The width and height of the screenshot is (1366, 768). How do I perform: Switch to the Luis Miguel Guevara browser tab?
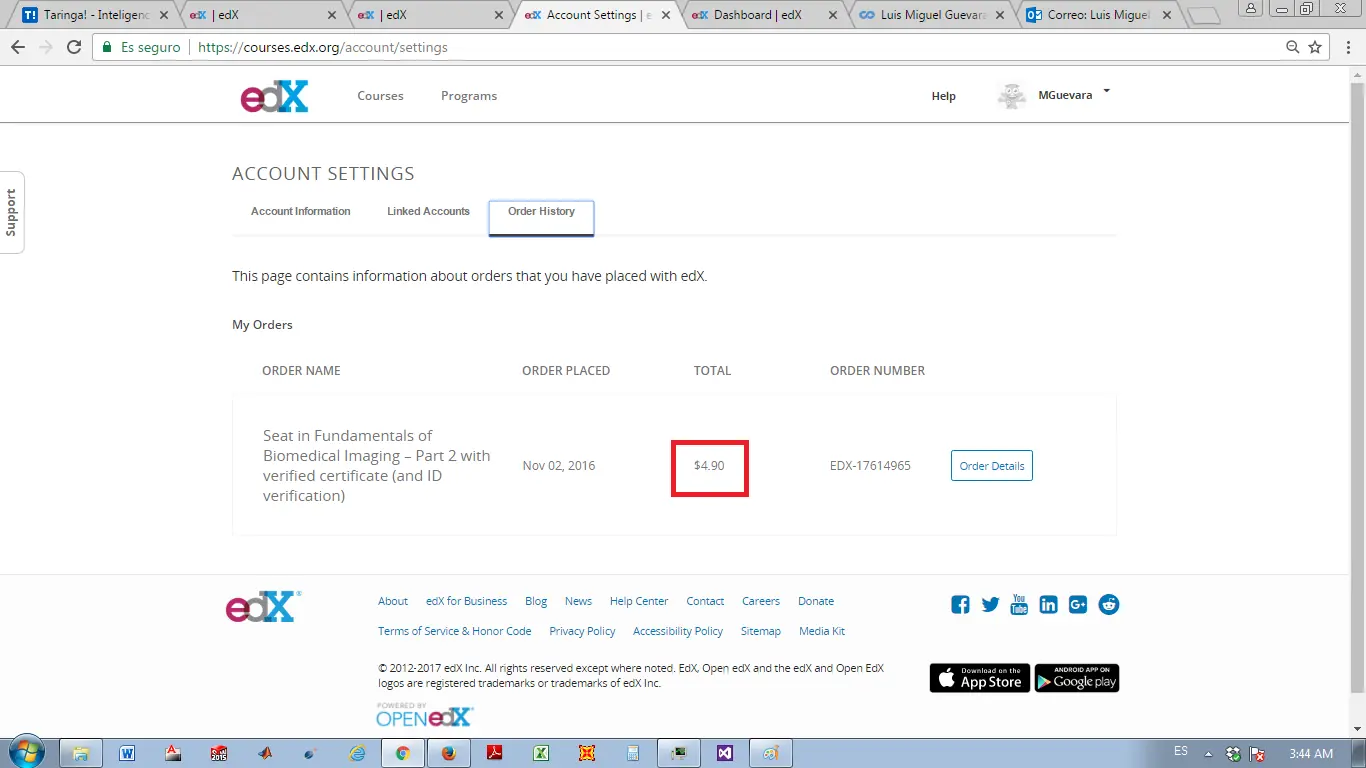(x=931, y=15)
